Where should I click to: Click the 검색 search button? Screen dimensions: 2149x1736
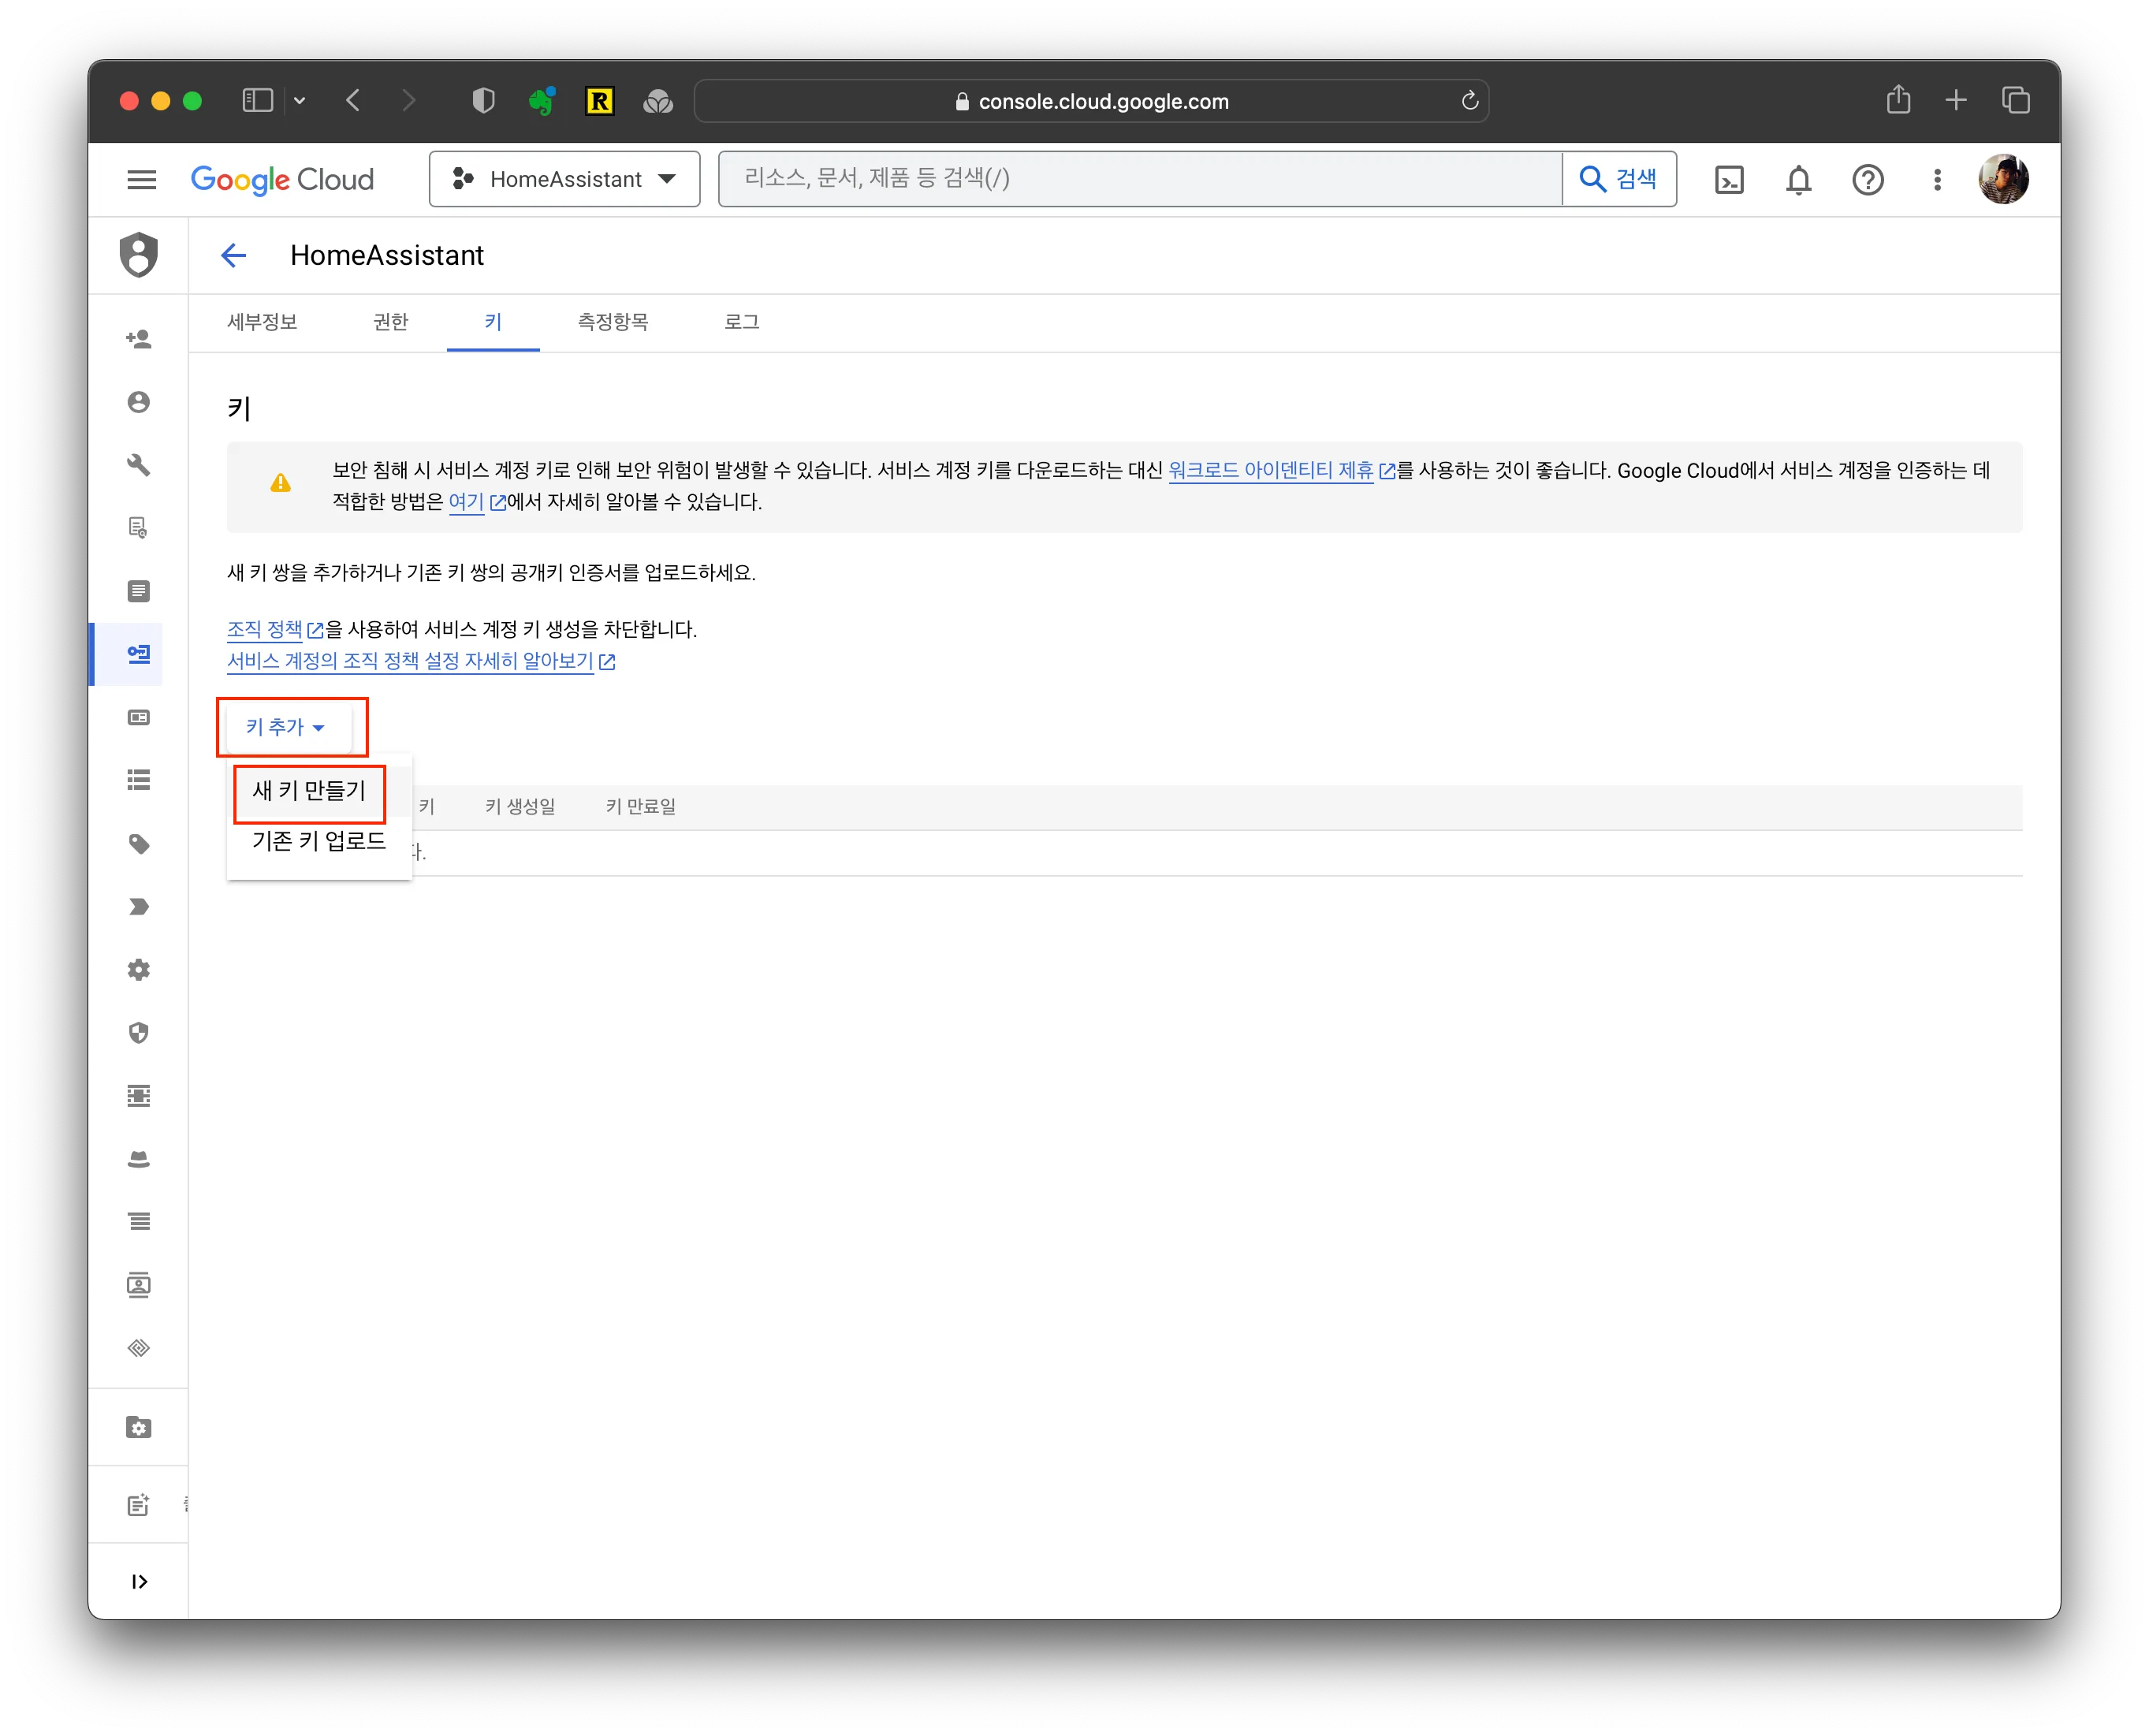pyautogui.click(x=1618, y=179)
